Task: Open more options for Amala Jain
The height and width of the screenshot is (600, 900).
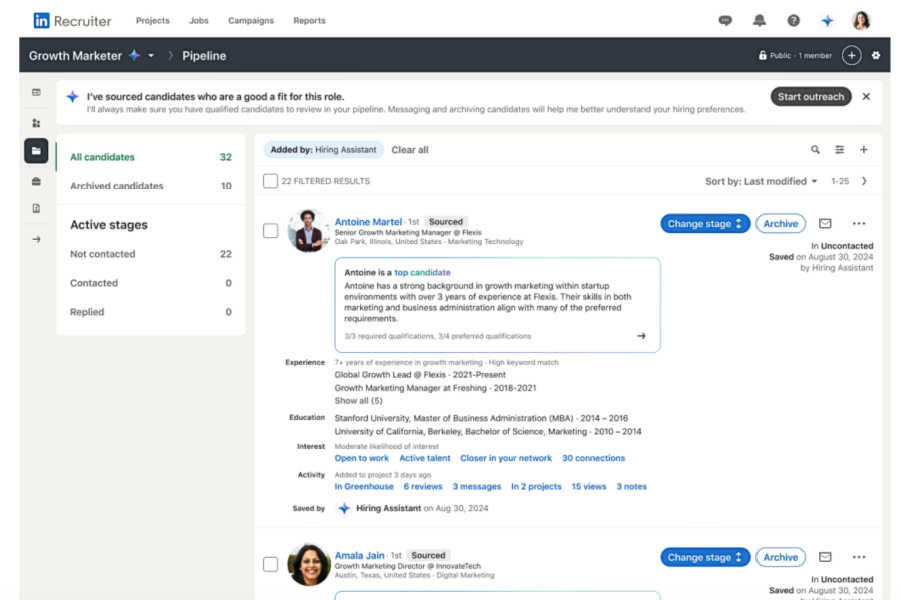Action: pyautogui.click(x=859, y=557)
